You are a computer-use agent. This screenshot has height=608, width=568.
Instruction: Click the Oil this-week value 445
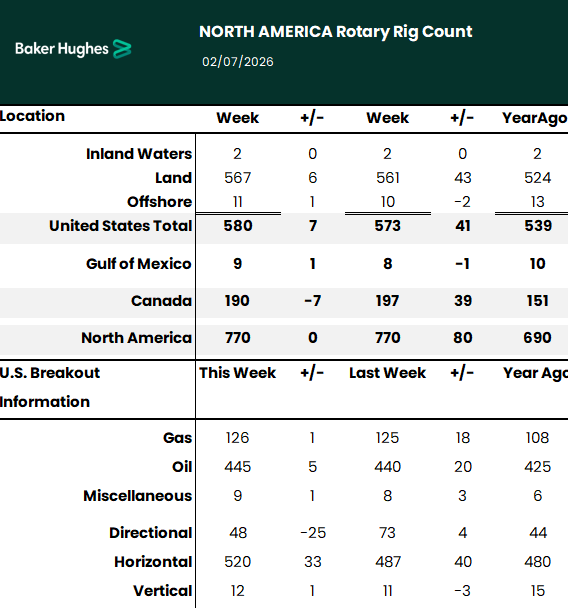pos(238,467)
